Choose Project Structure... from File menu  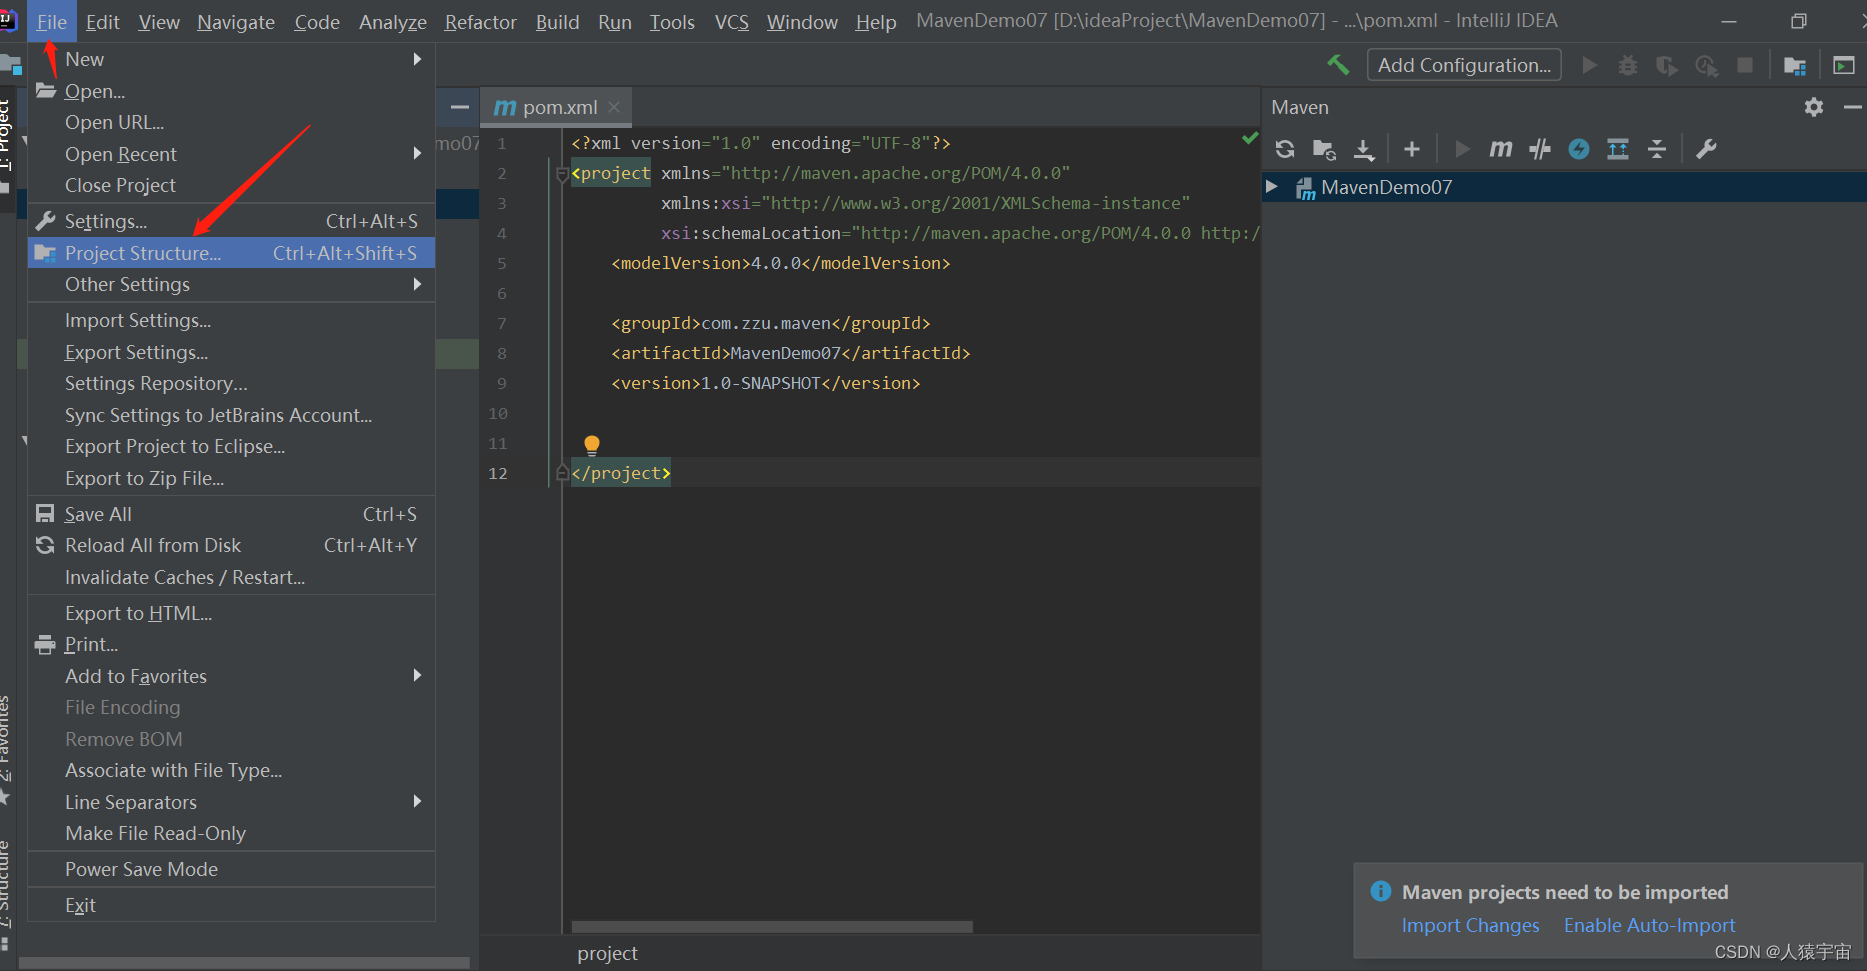click(231, 253)
